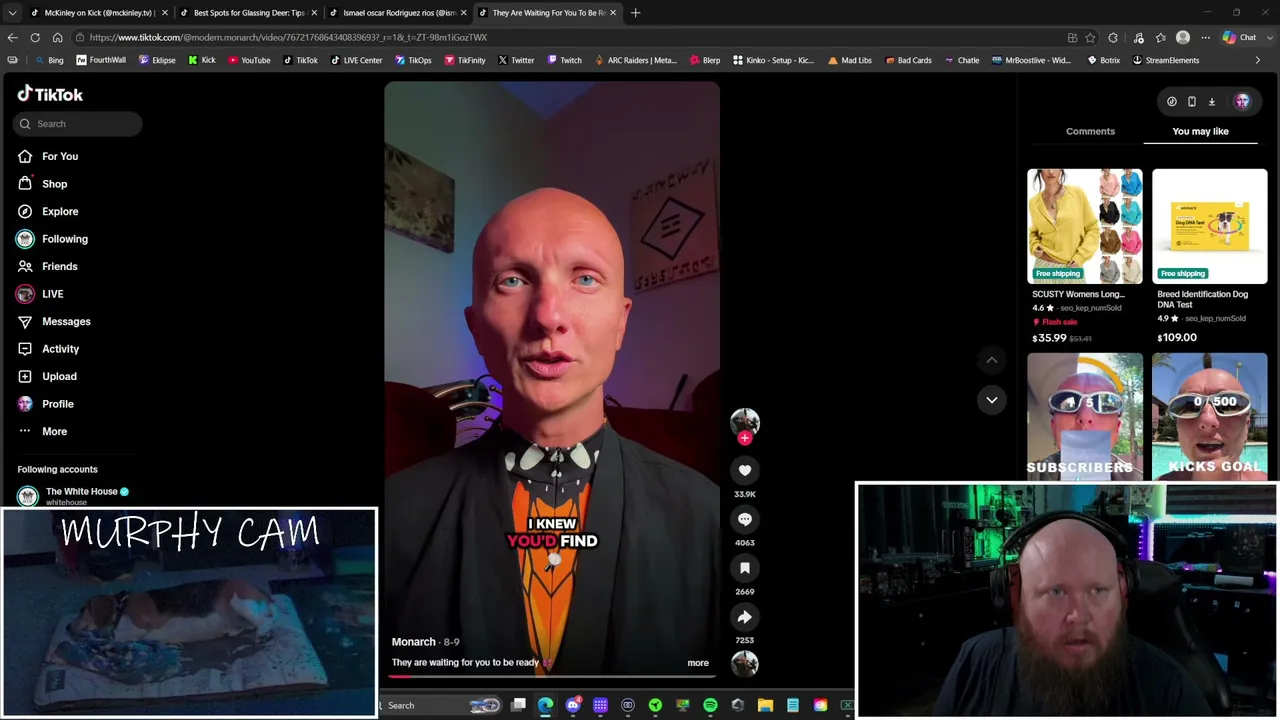Refresh the page in the browser
Viewport: 1280px width, 720px height.
coord(35,37)
